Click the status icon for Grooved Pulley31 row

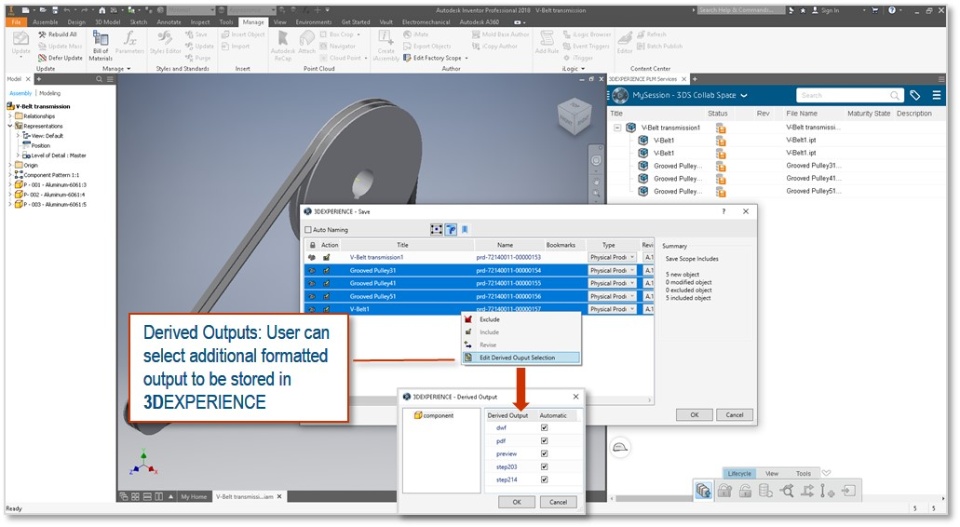(721, 166)
